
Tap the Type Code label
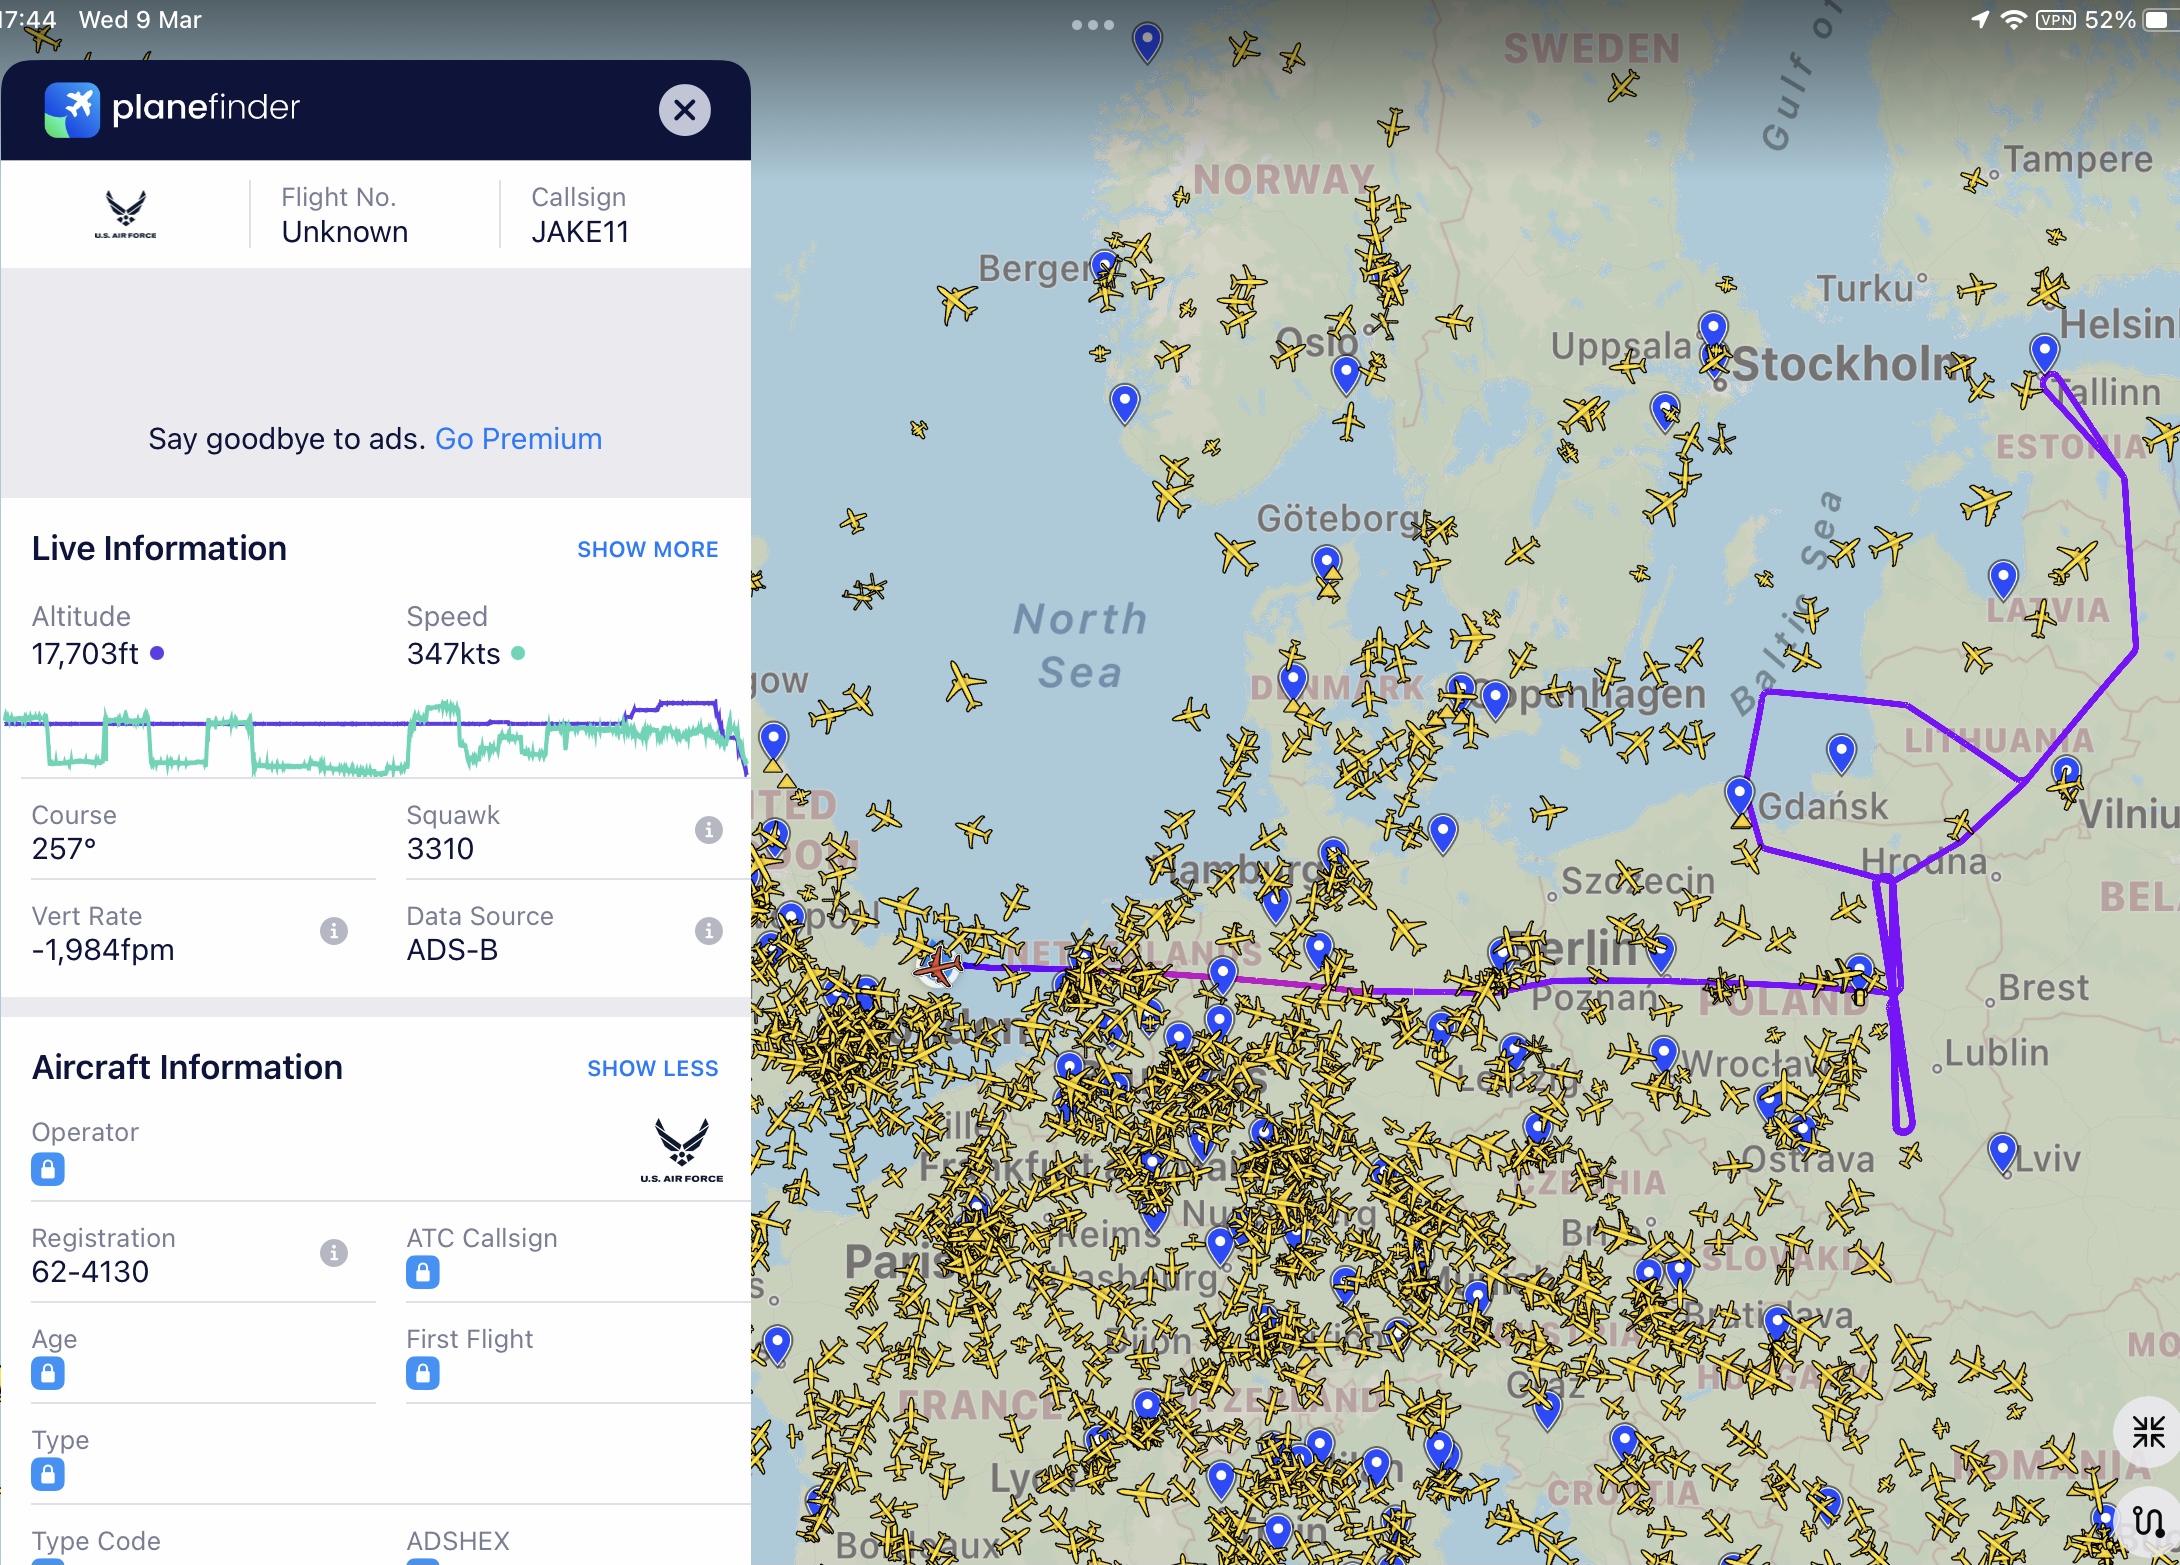[96, 1541]
